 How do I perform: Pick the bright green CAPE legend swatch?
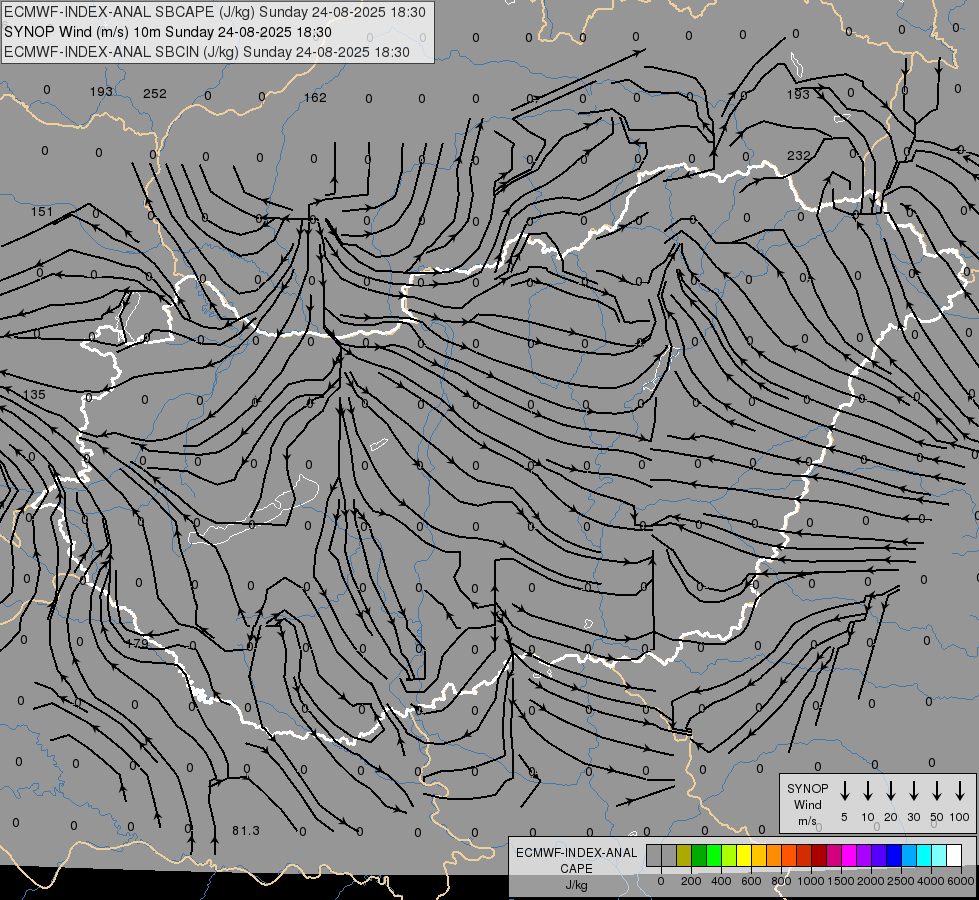pyautogui.click(x=714, y=855)
